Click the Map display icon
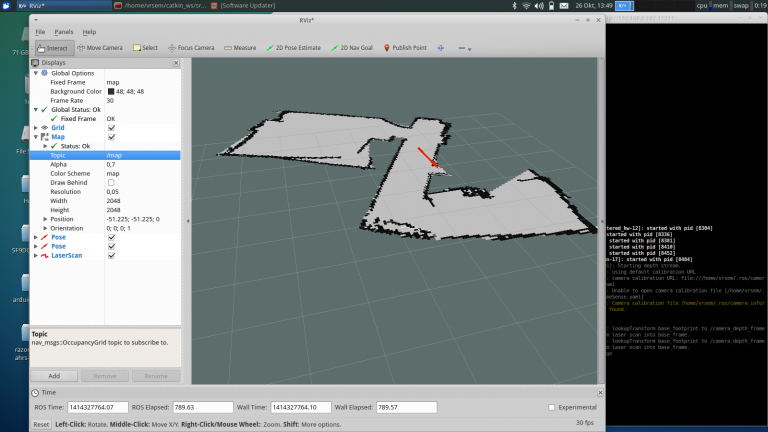768x432 pixels. pyautogui.click(x=45, y=137)
